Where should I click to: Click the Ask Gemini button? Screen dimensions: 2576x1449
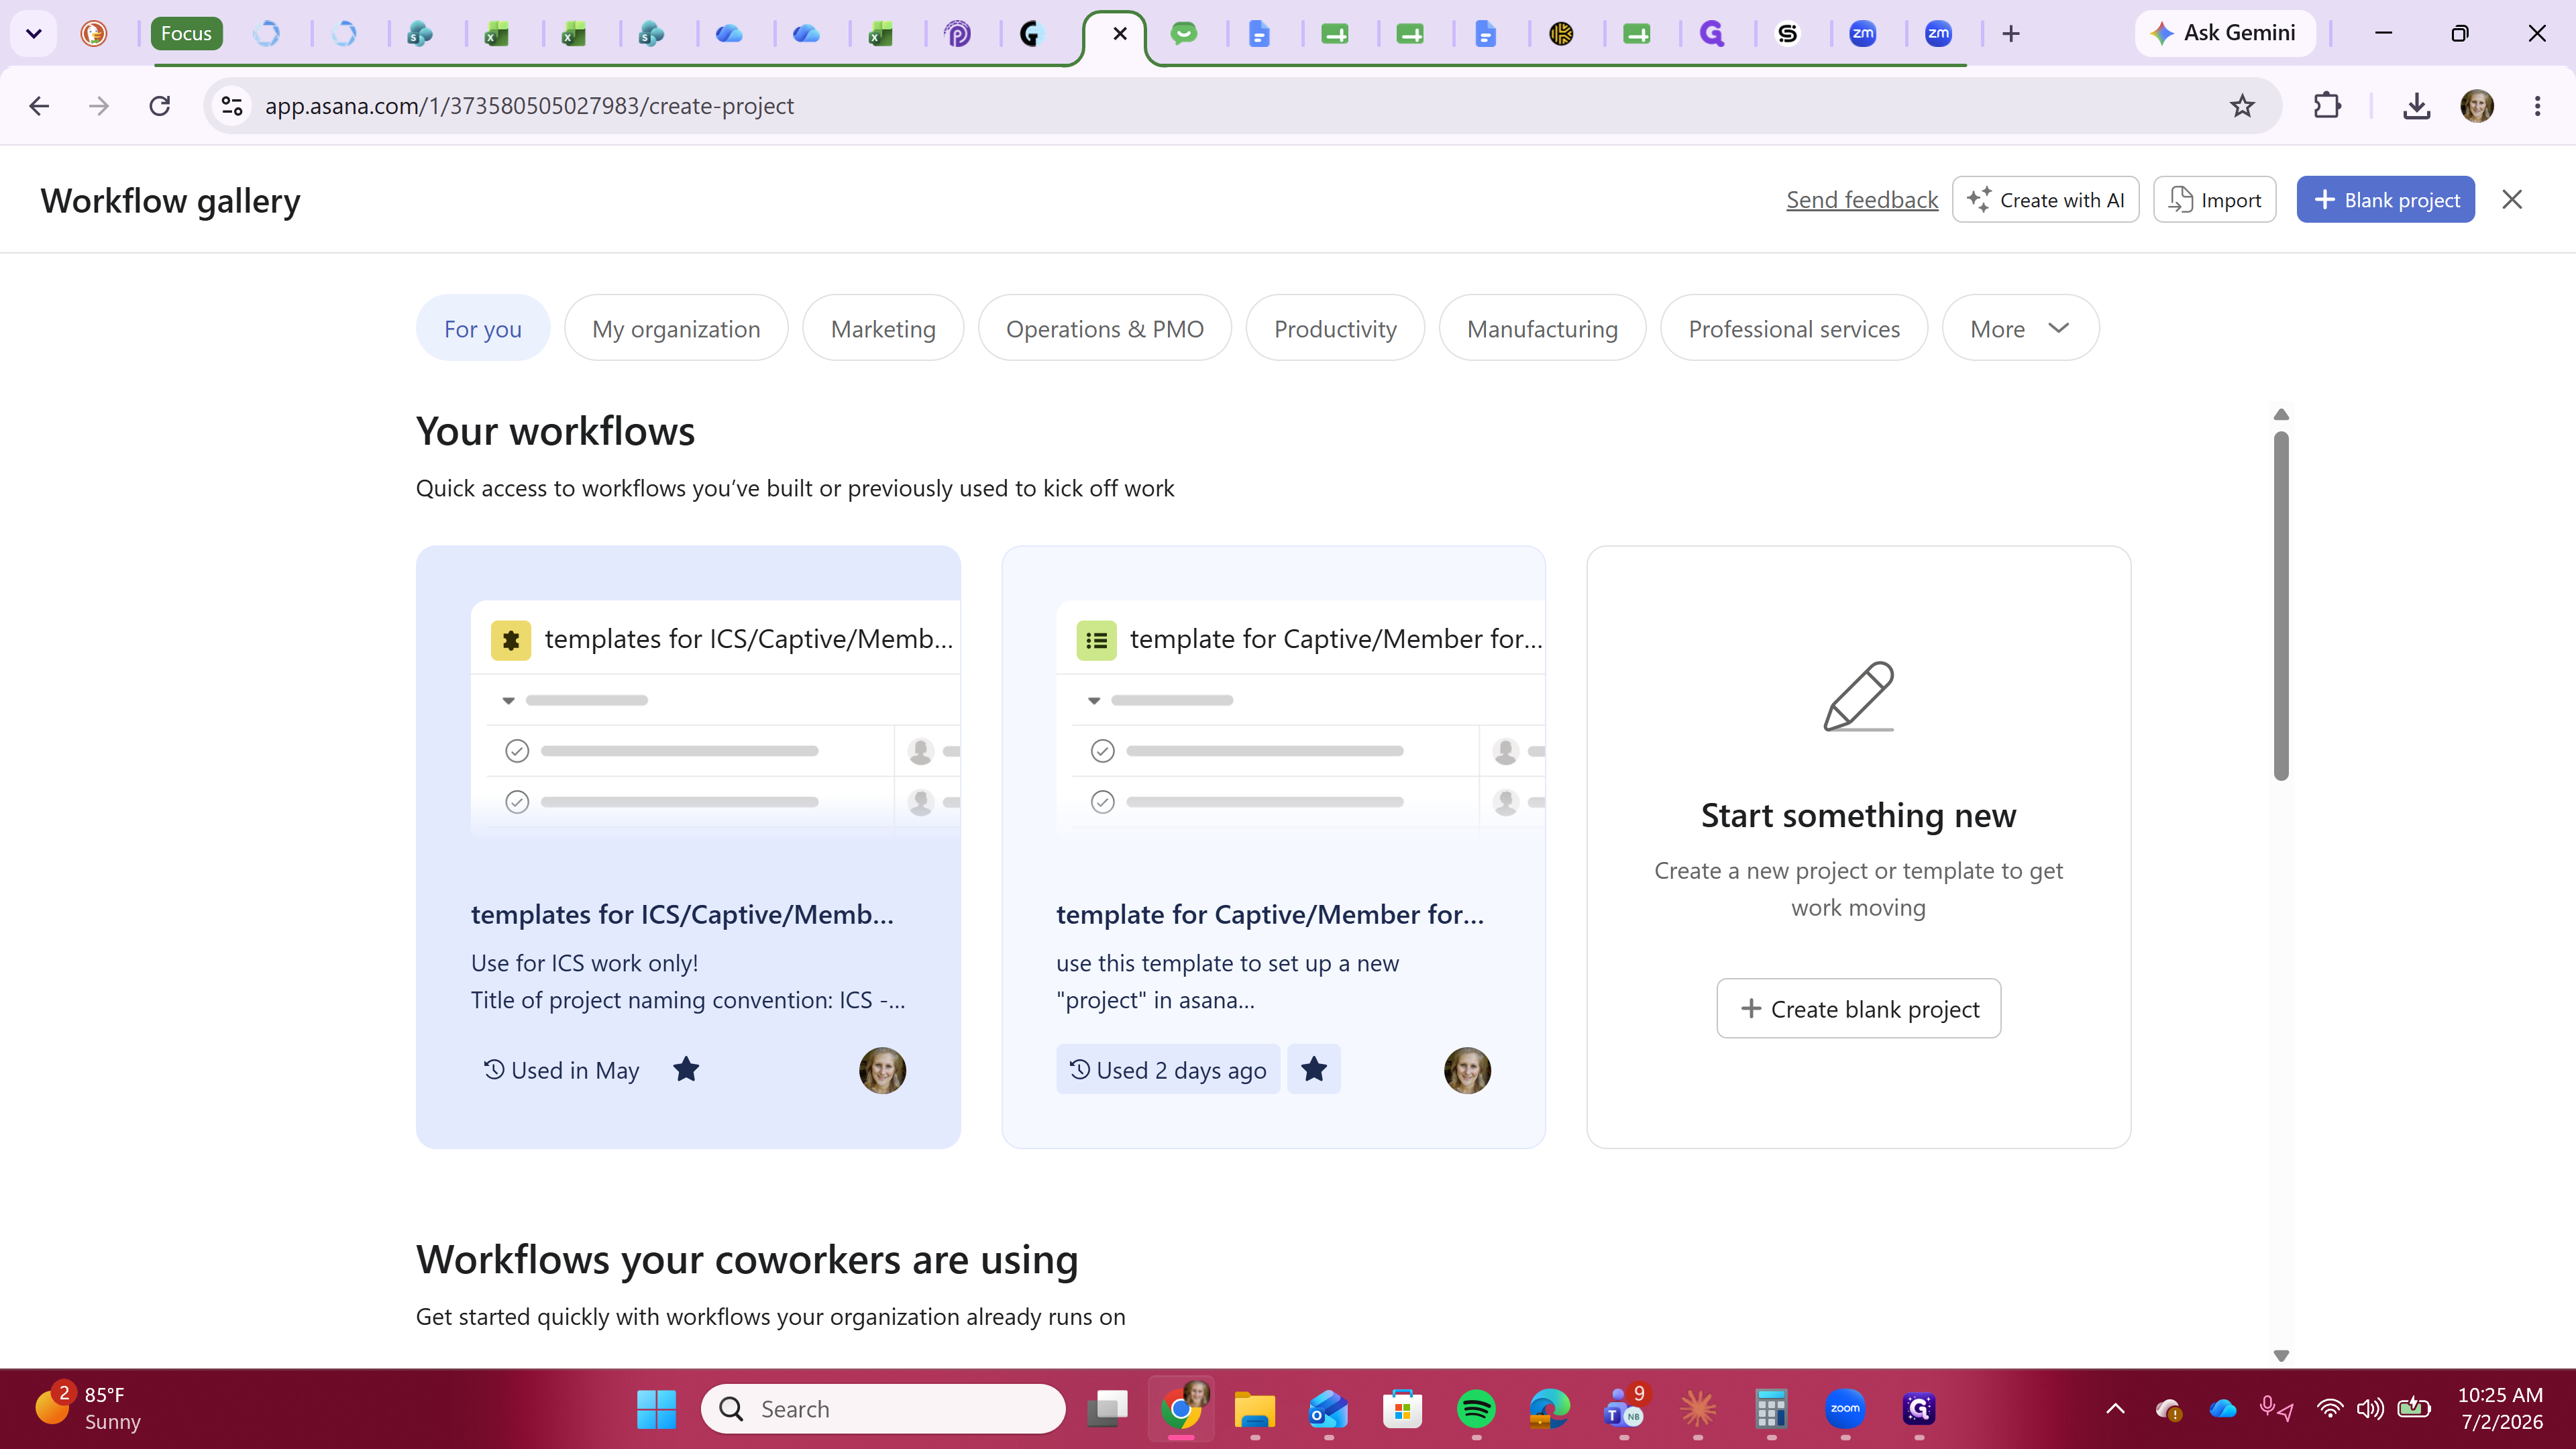click(2224, 33)
